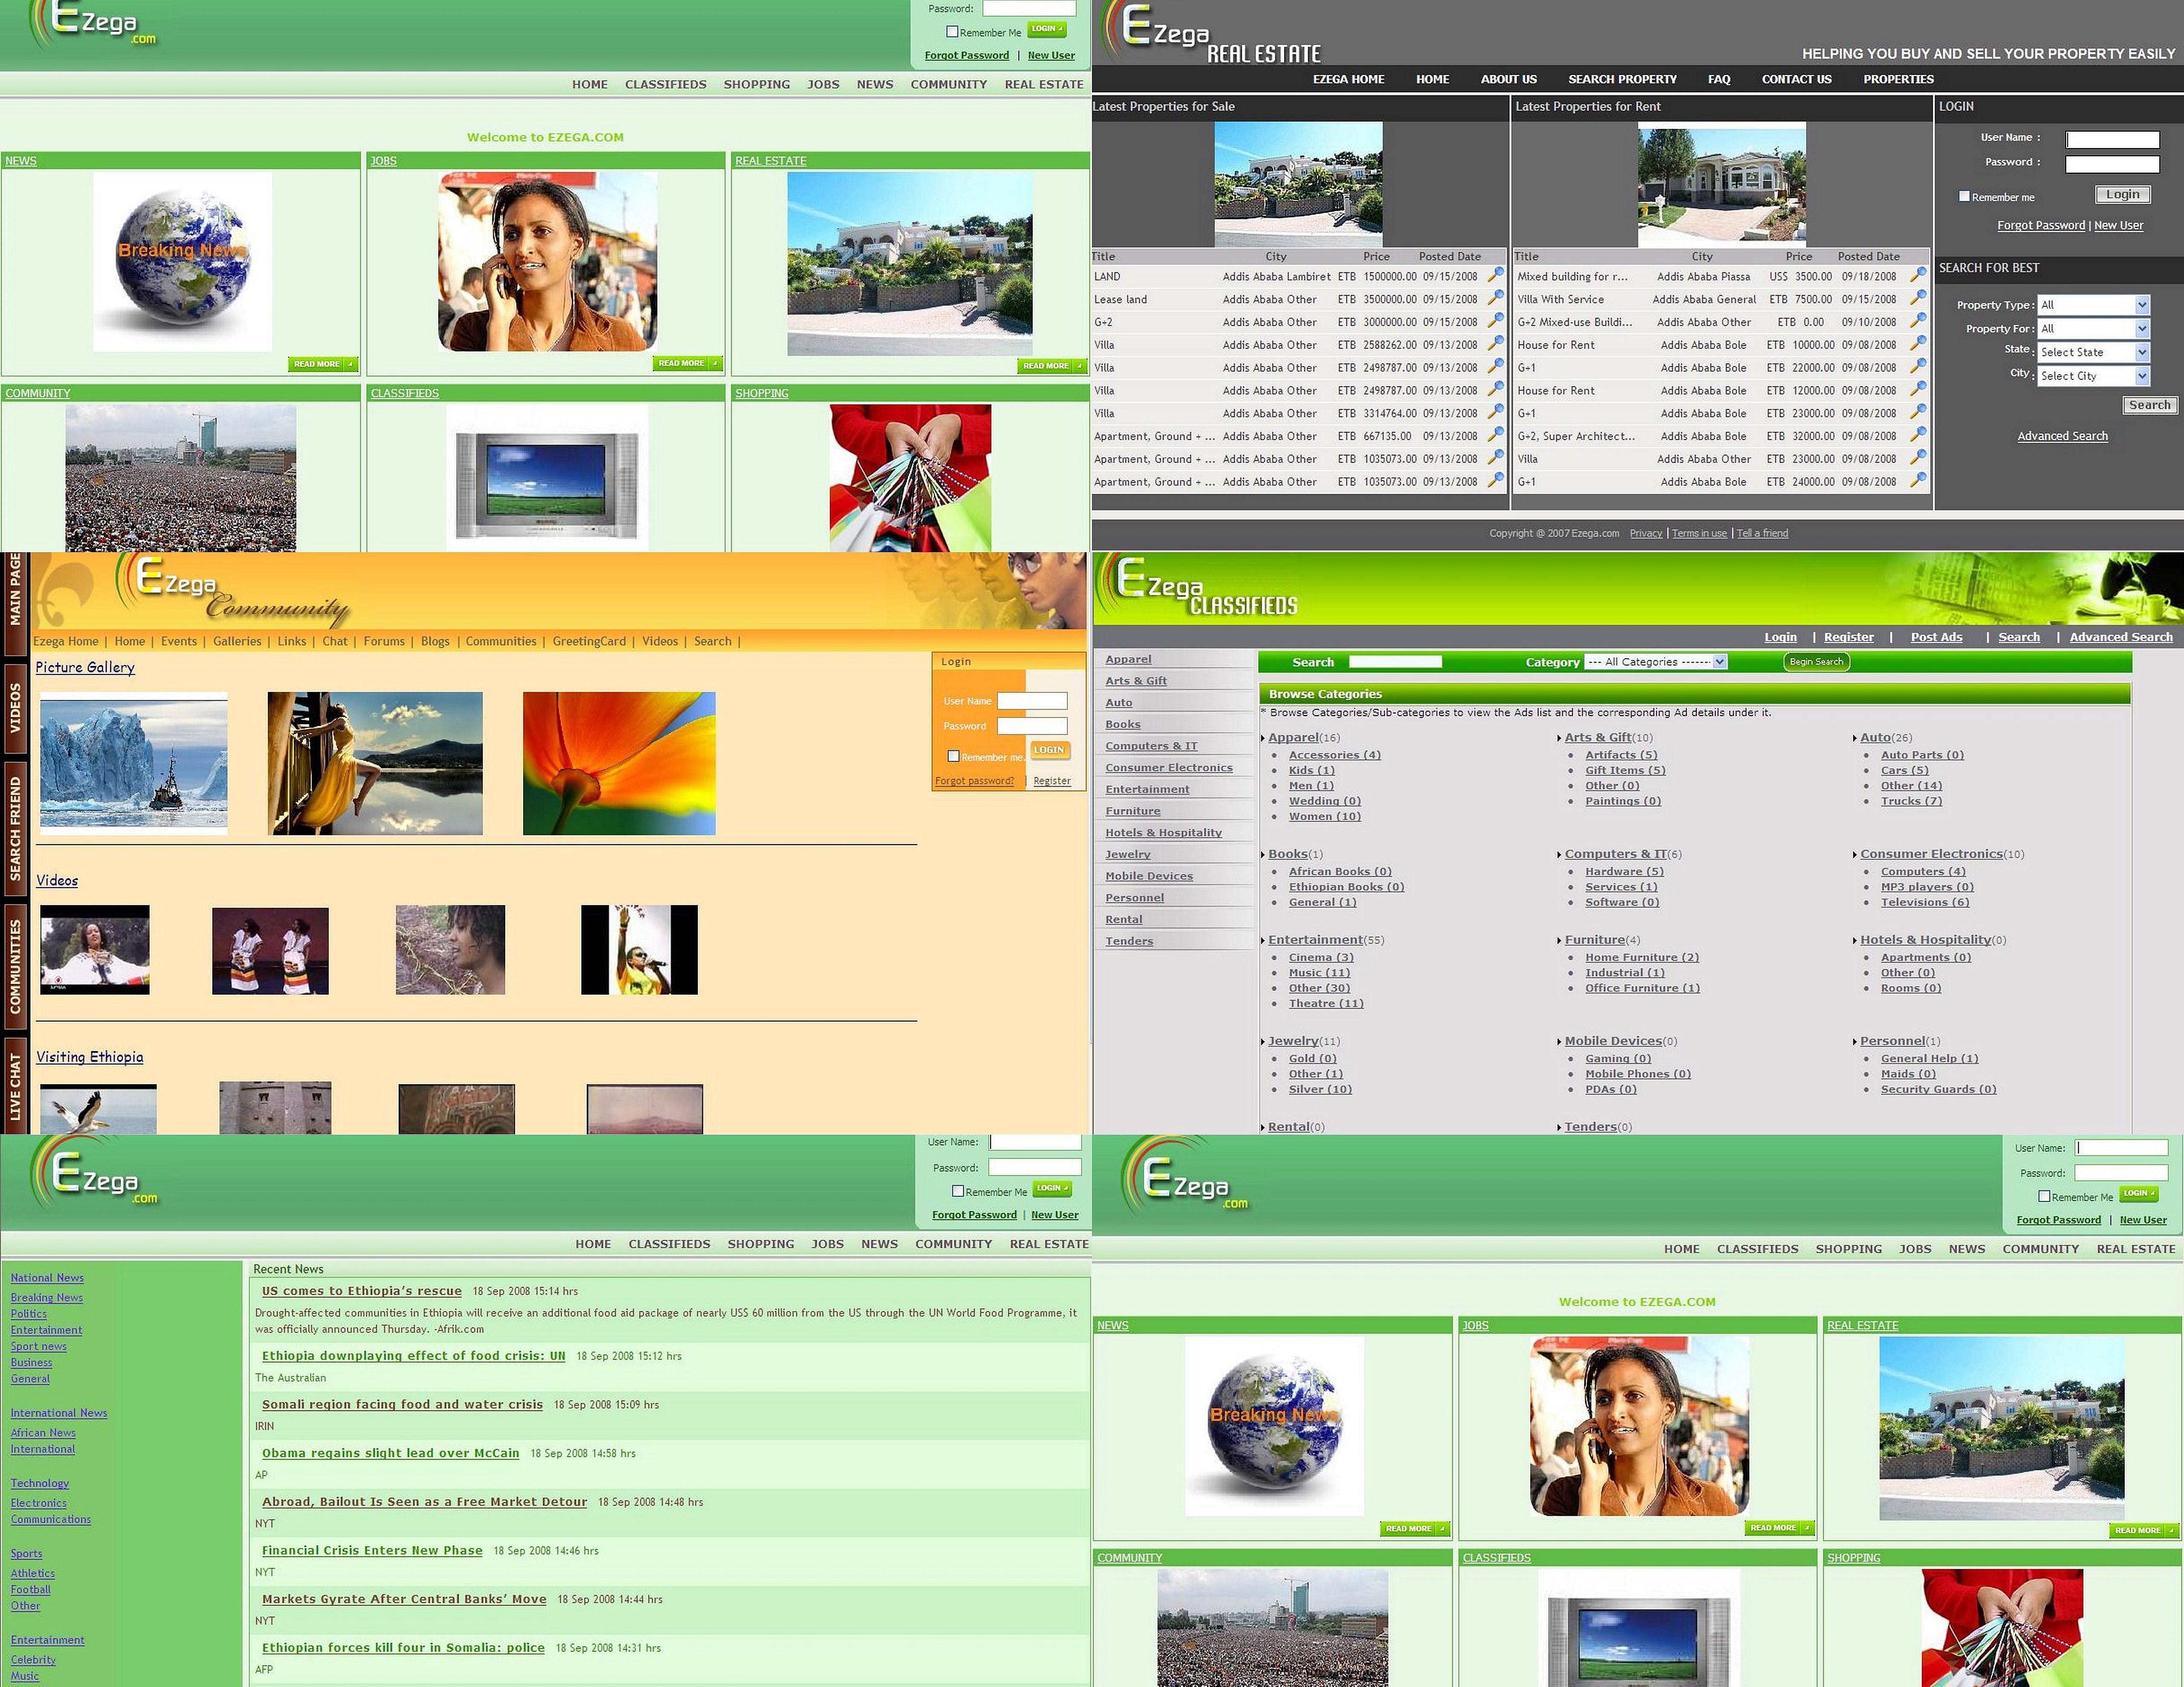Open SEARCH PROPERTY in the real estate menu
The width and height of the screenshot is (2184, 1687).
[1621, 79]
